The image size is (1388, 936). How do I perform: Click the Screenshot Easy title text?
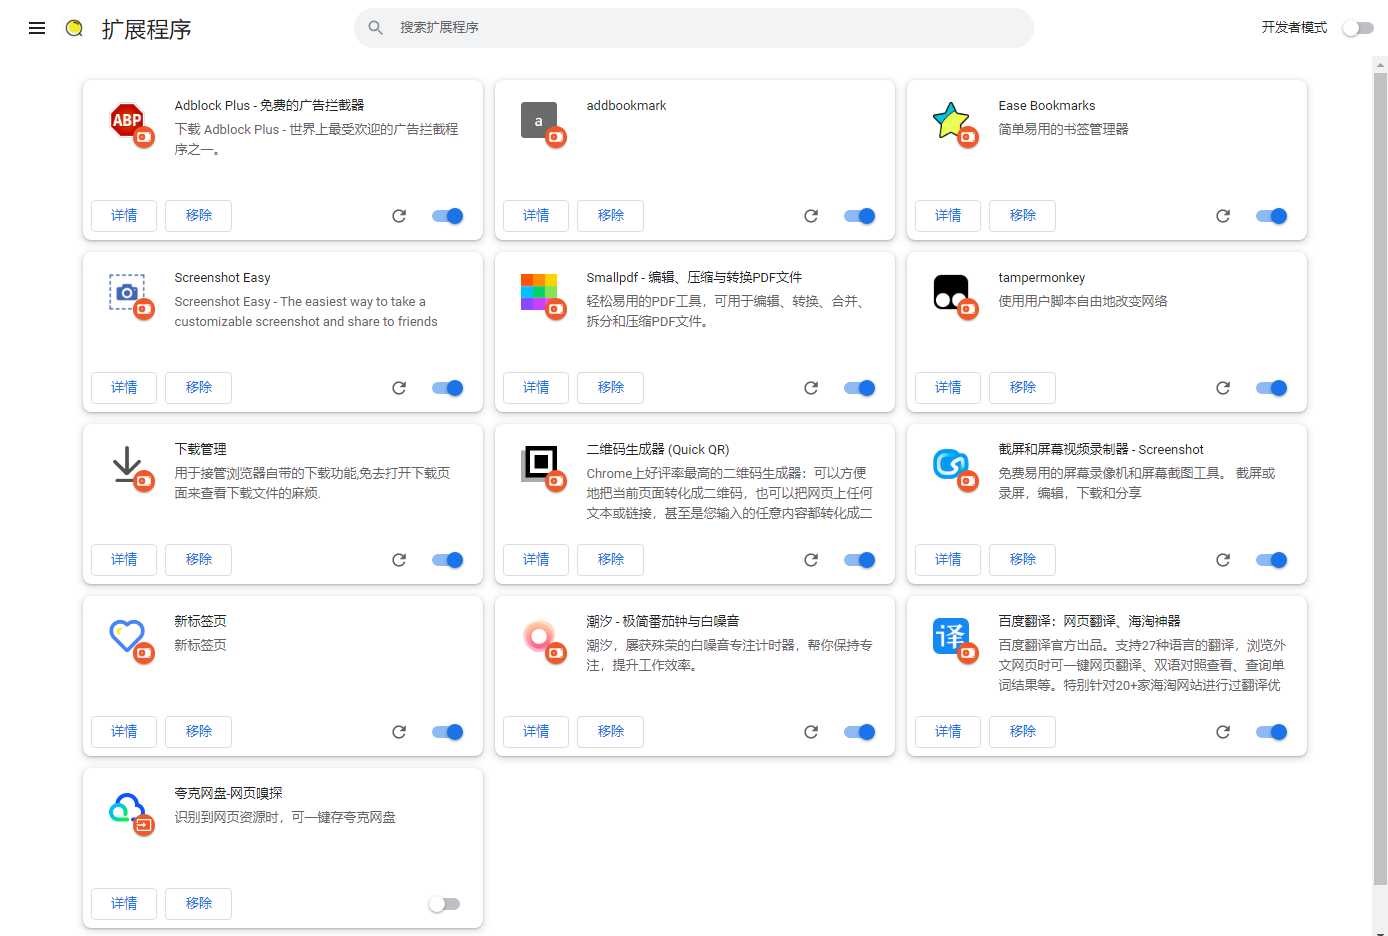point(222,278)
